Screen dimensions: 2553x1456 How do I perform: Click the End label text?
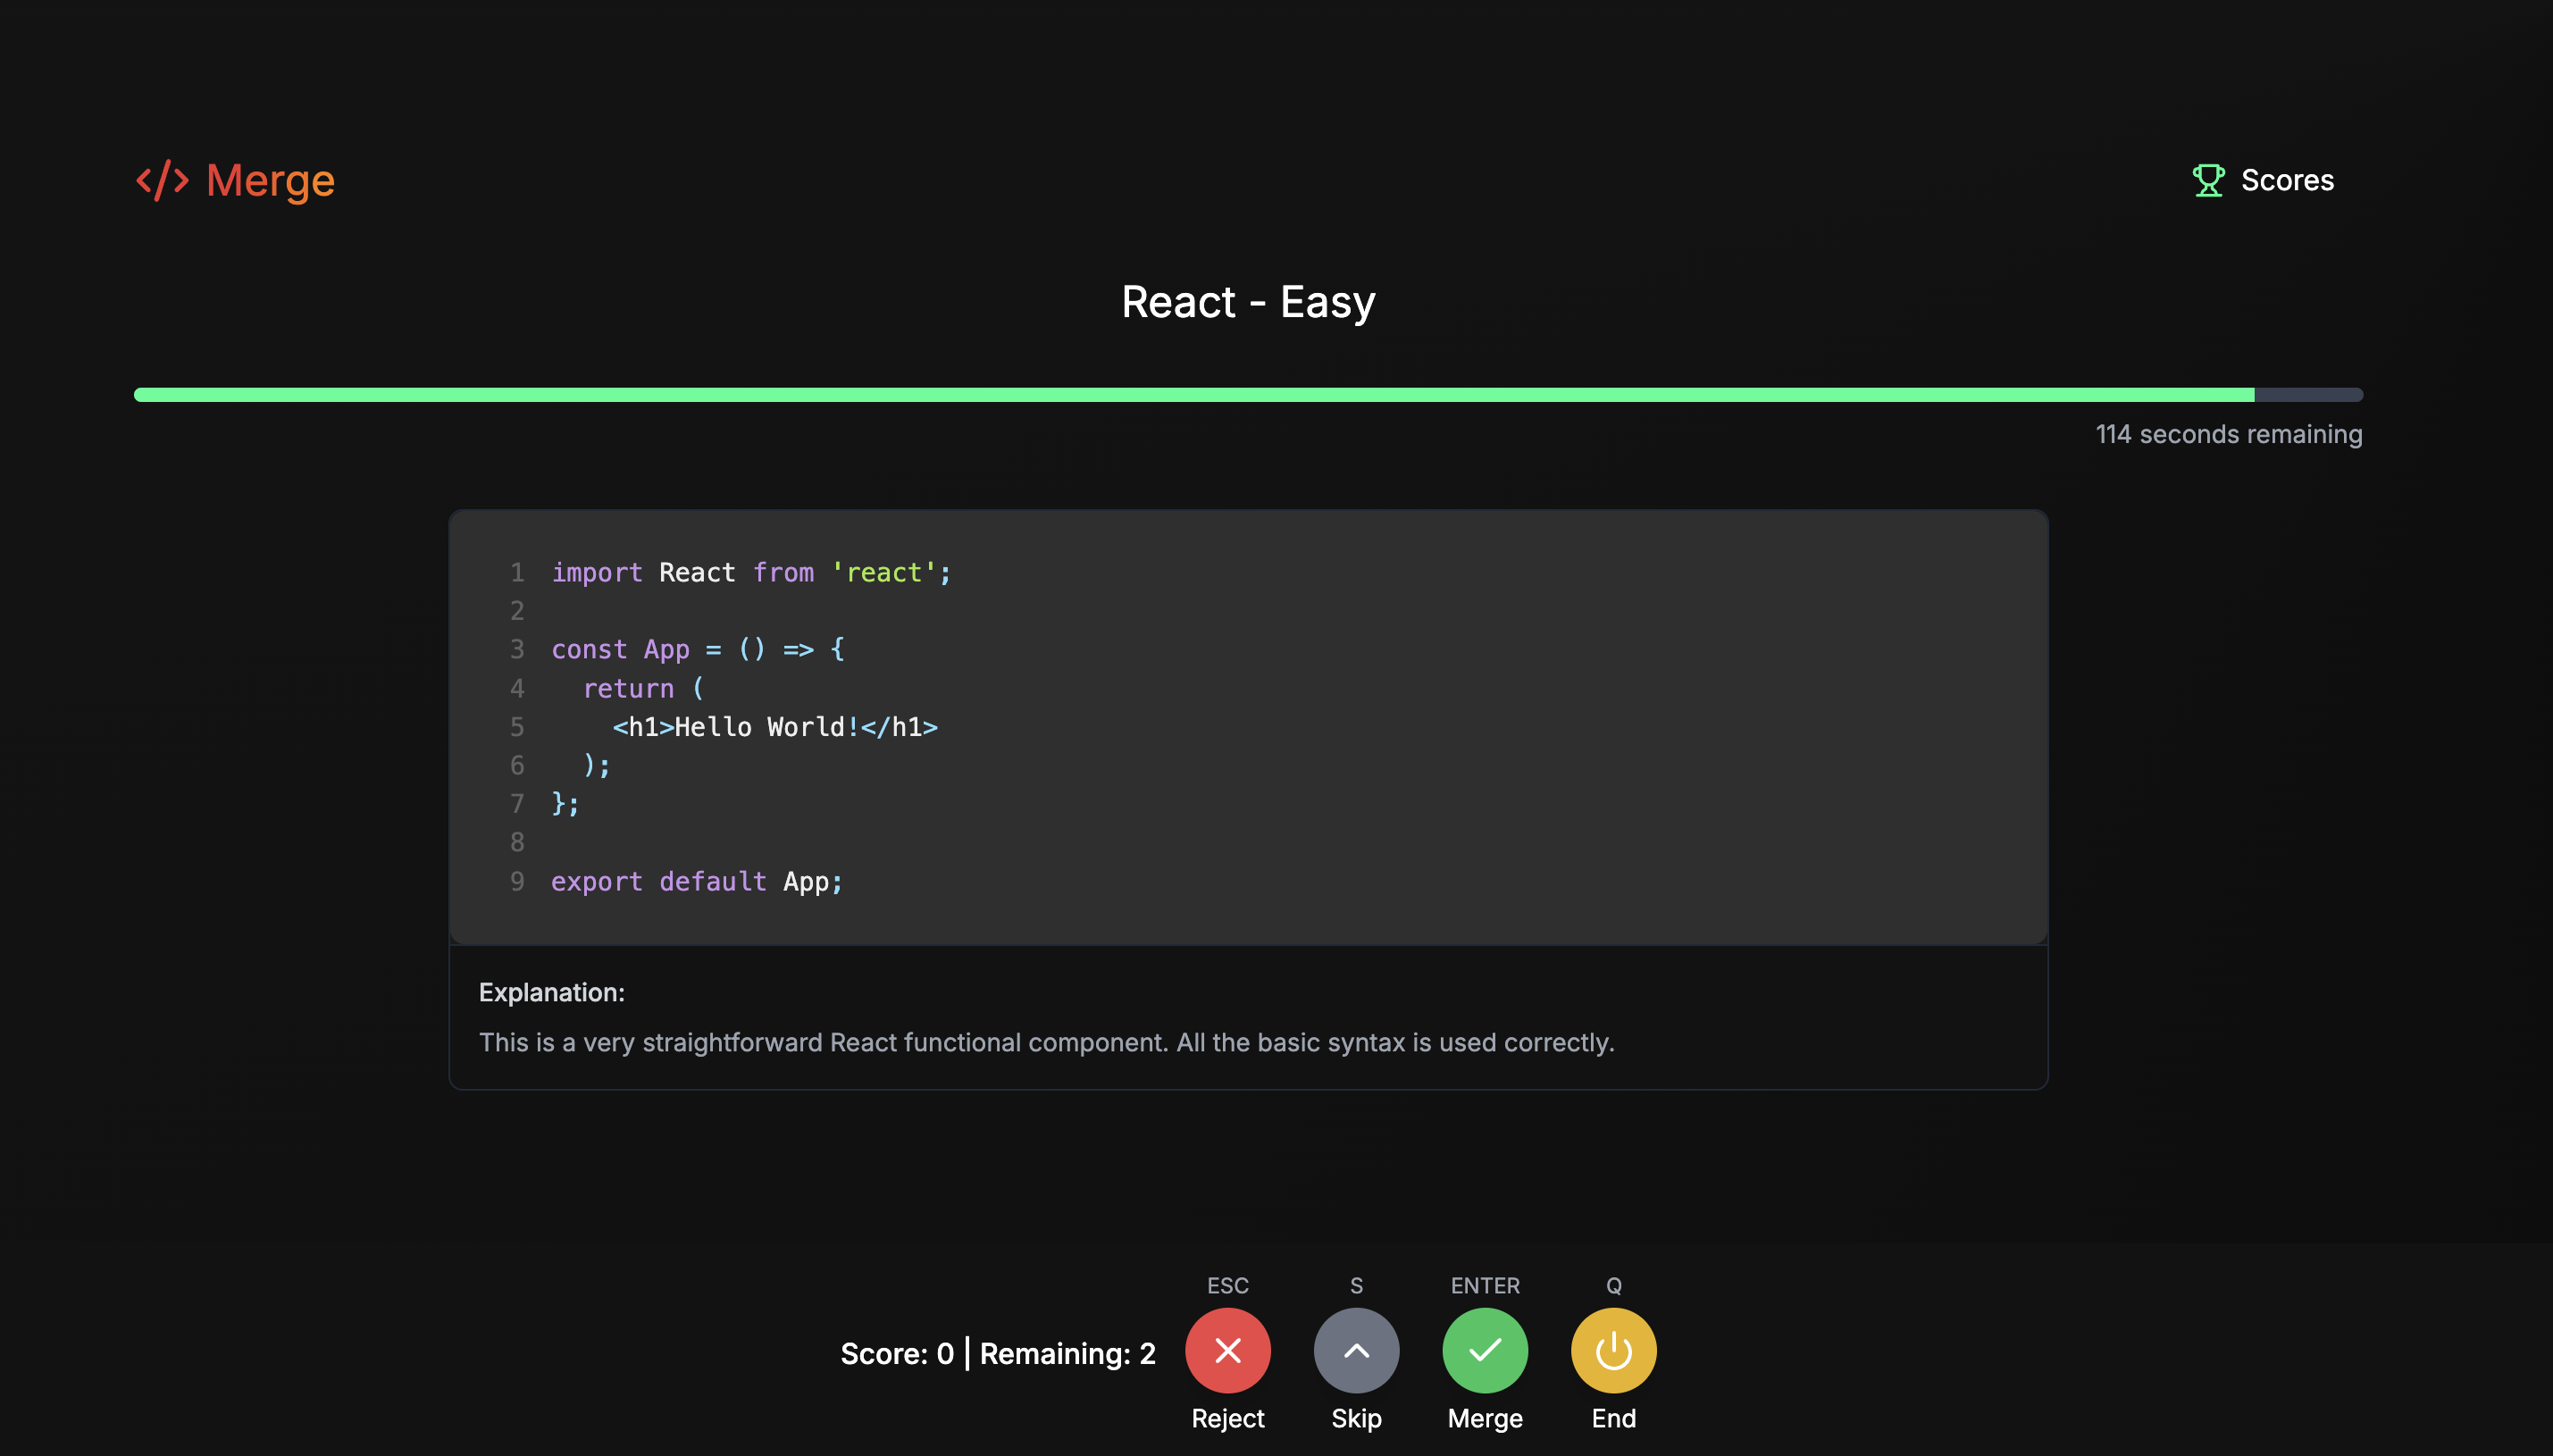(x=1613, y=1418)
